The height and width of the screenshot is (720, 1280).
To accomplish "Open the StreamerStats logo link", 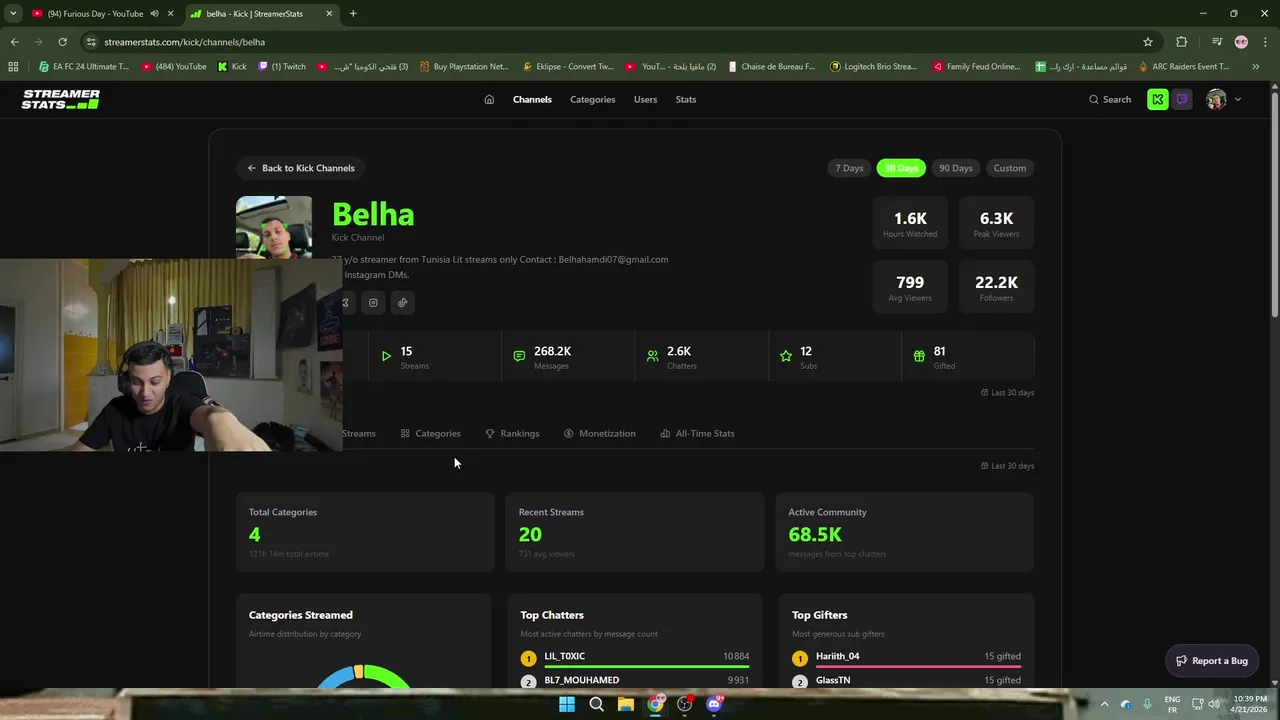I will tap(61, 99).
